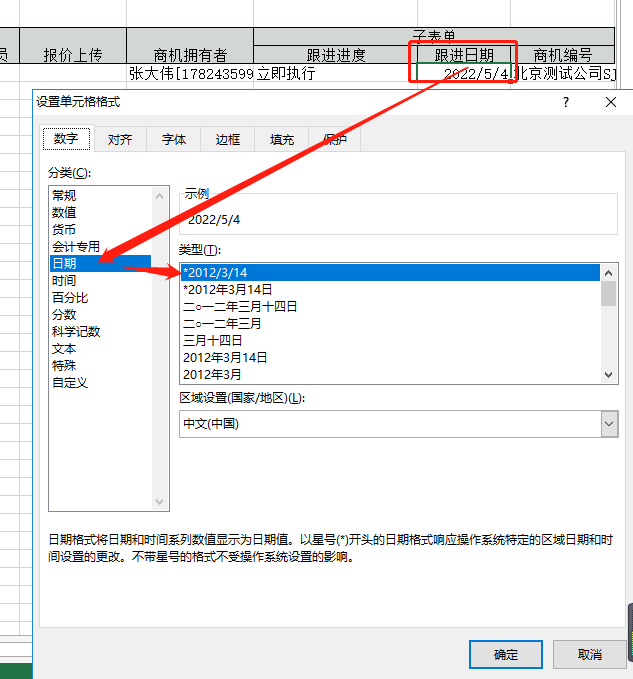This screenshot has height=679, width=633.
Task: Switch to the 填充 tab
Action: pyautogui.click(x=282, y=139)
